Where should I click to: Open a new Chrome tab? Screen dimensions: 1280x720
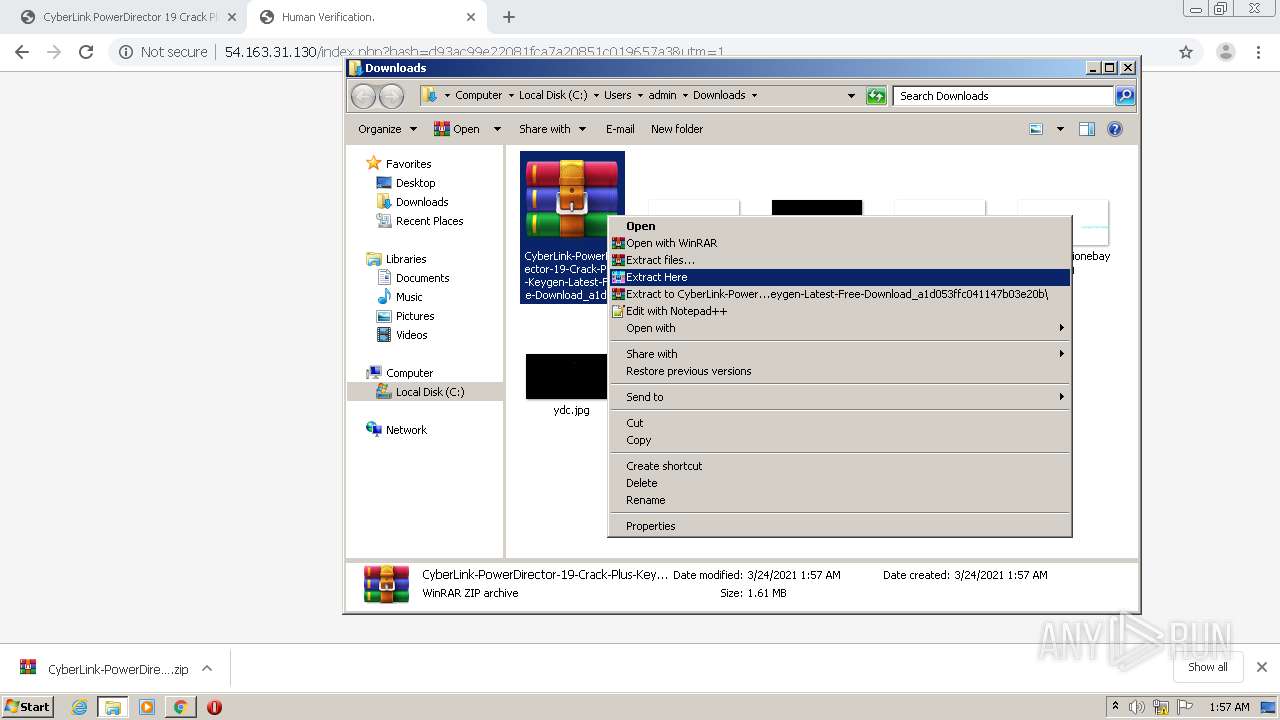509,17
